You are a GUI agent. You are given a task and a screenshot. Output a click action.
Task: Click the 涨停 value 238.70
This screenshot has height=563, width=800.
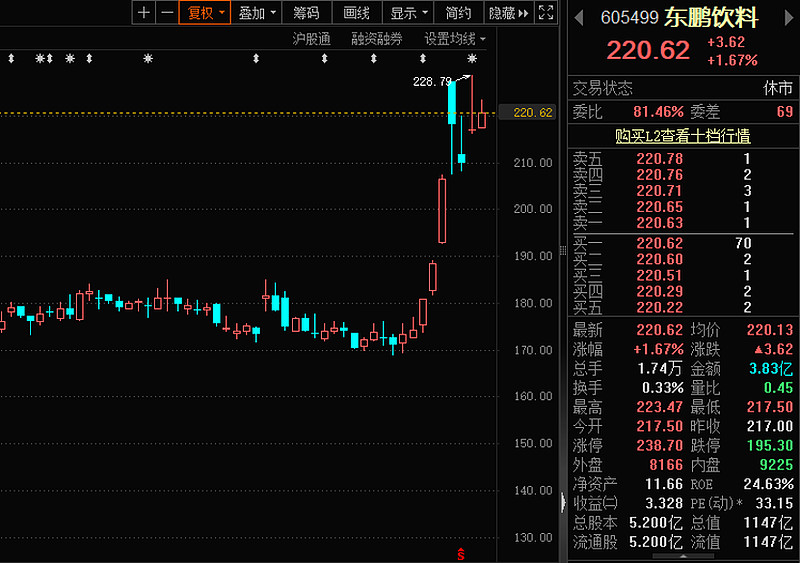pos(659,446)
